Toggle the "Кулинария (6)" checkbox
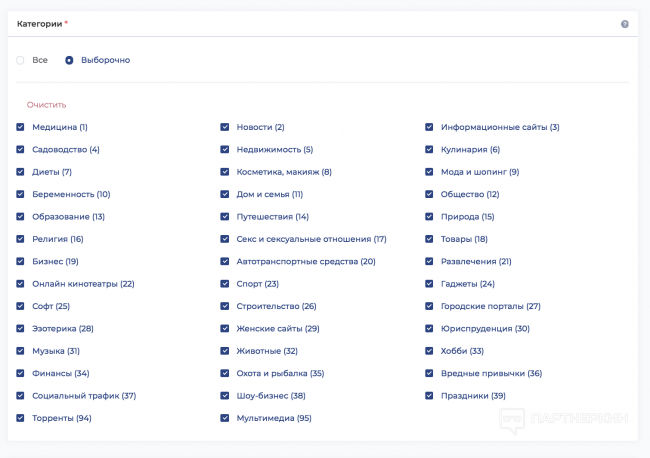Viewport: 650px width, 458px height. point(430,150)
